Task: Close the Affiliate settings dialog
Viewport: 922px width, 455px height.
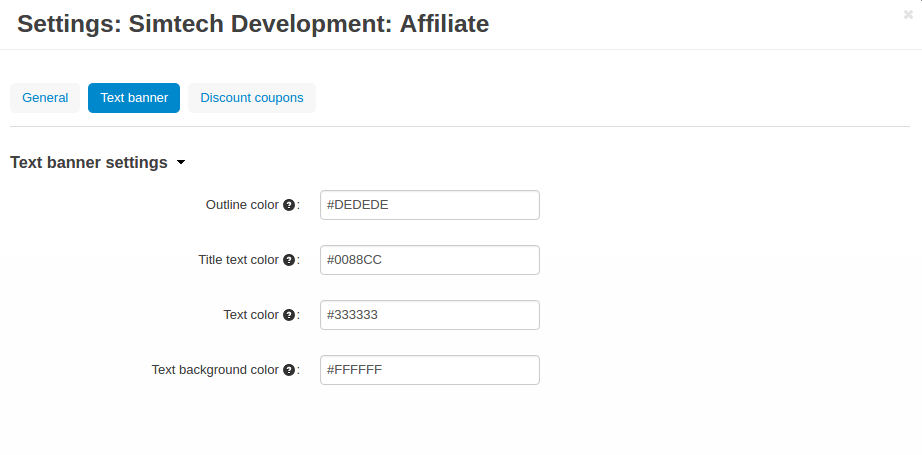Action: [908, 14]
